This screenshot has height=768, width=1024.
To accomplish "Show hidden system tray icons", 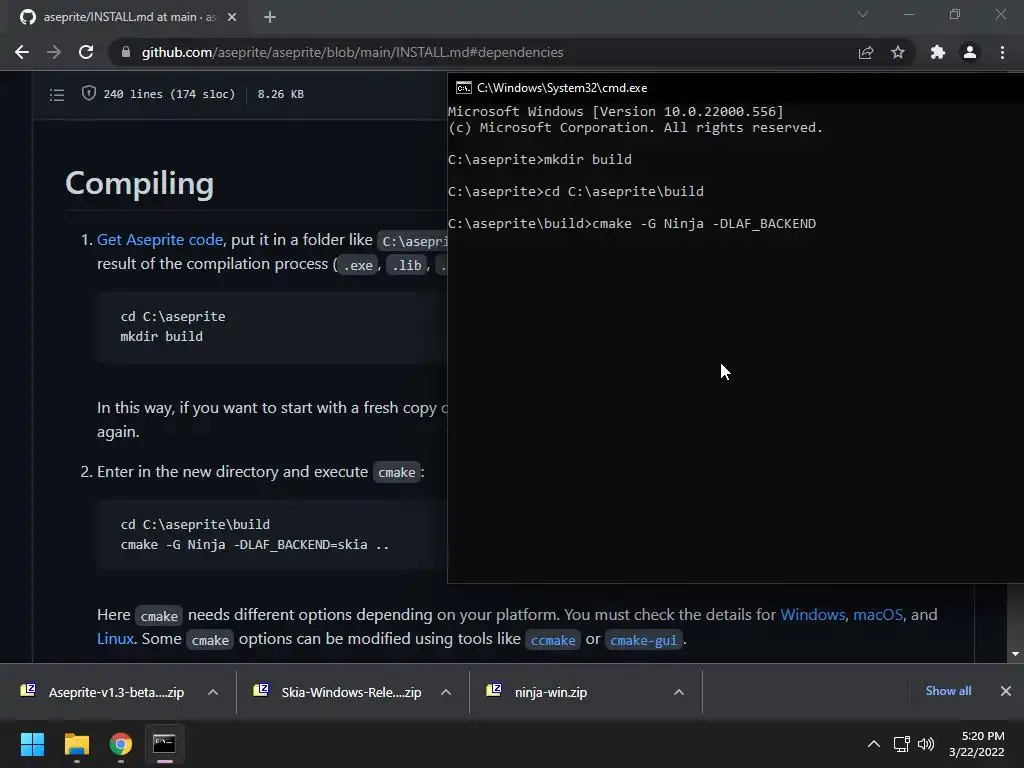I will [874, 744].
